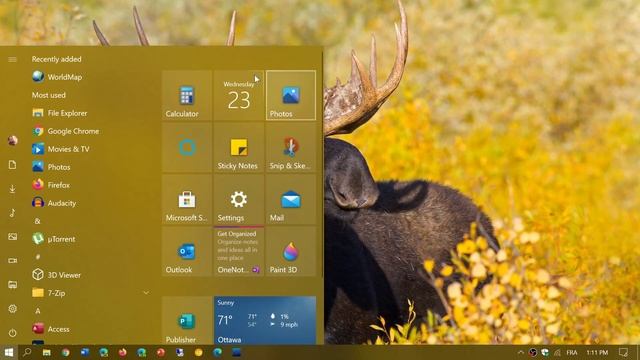Screen dimensions: 640x360
Task: Open the Calculator tile
Action: (187, 95)
